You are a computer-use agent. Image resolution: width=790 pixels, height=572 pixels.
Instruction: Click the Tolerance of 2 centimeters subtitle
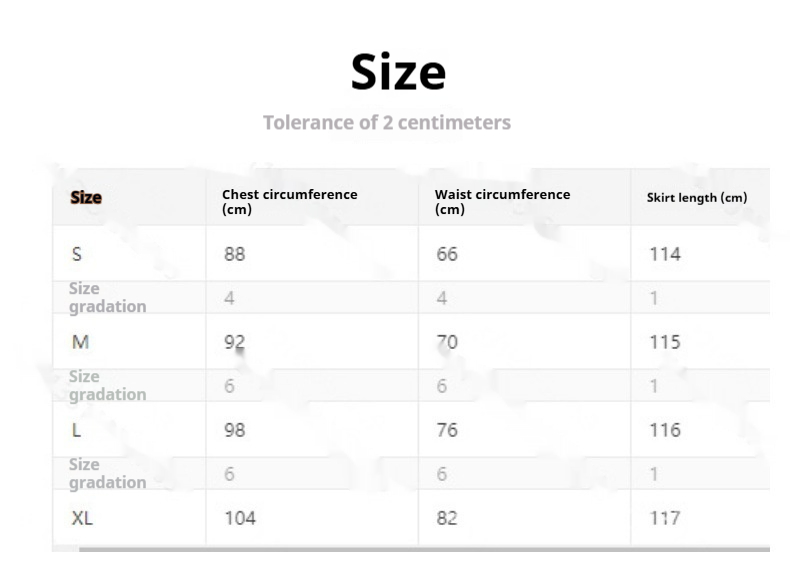(x=387, y=122)
